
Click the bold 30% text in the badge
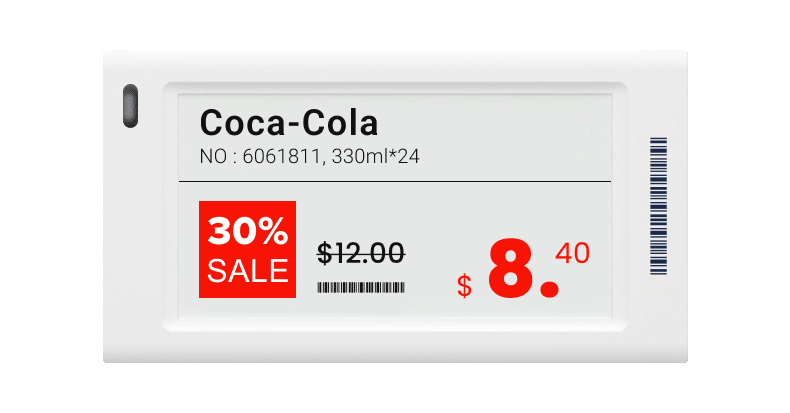(247, 233)
